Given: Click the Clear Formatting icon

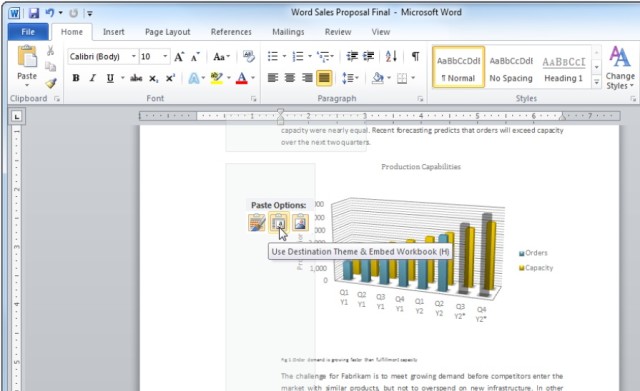Looking at the screenshot, I should [x=248, y=56].
